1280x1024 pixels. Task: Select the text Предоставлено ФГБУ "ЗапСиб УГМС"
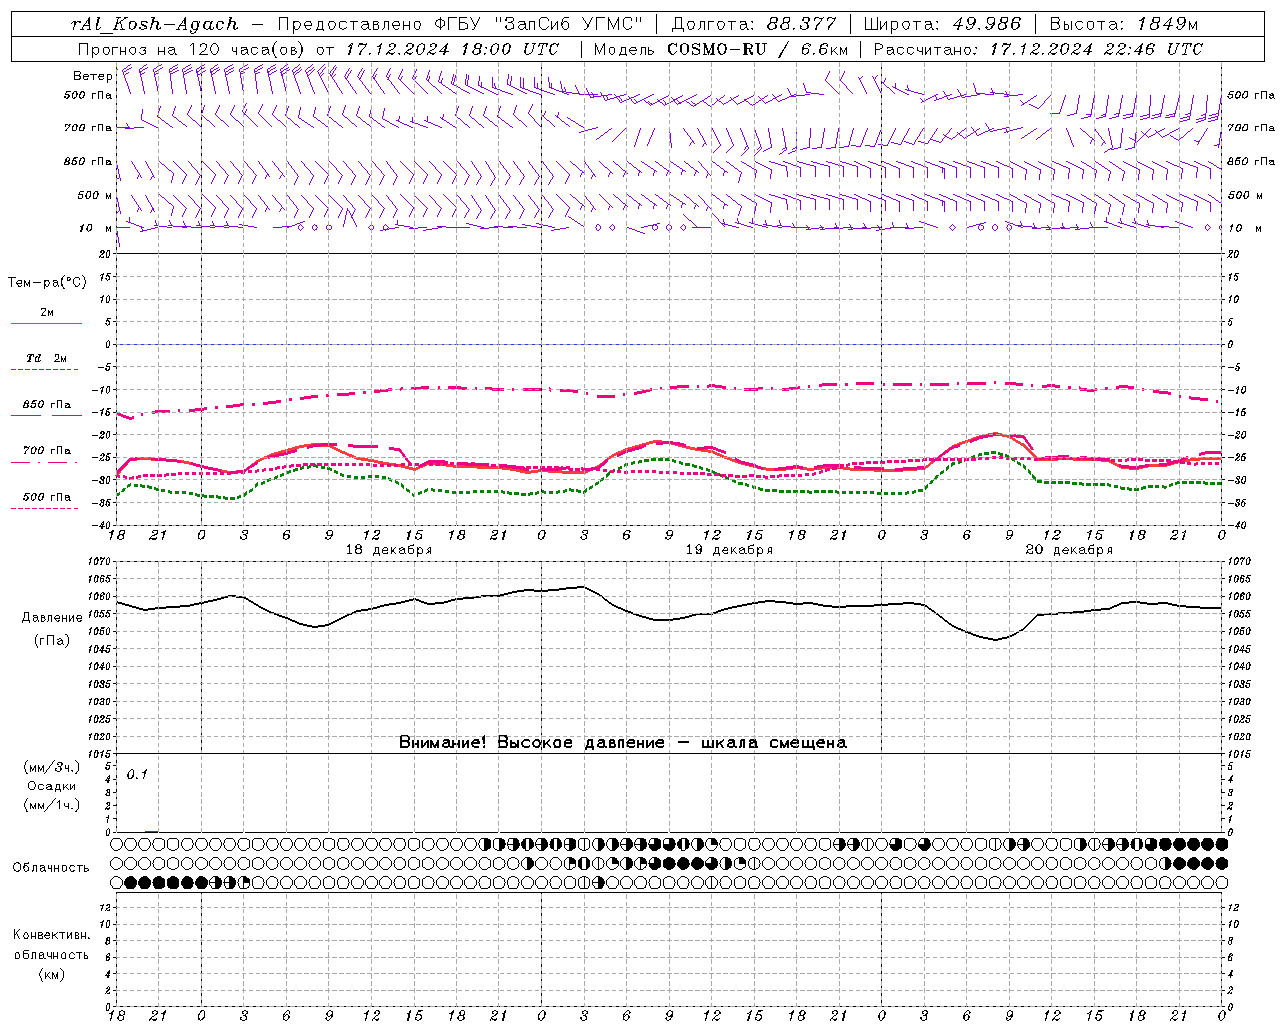click(x=460, y=24)
